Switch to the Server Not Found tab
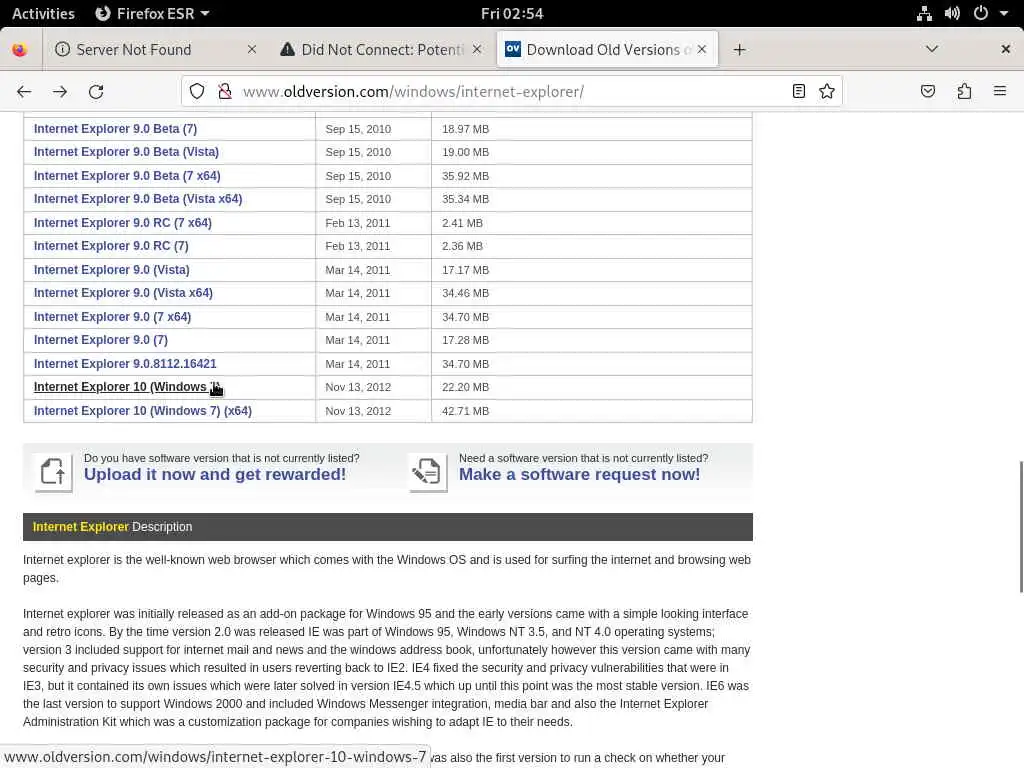 click(x=155, y=50)
